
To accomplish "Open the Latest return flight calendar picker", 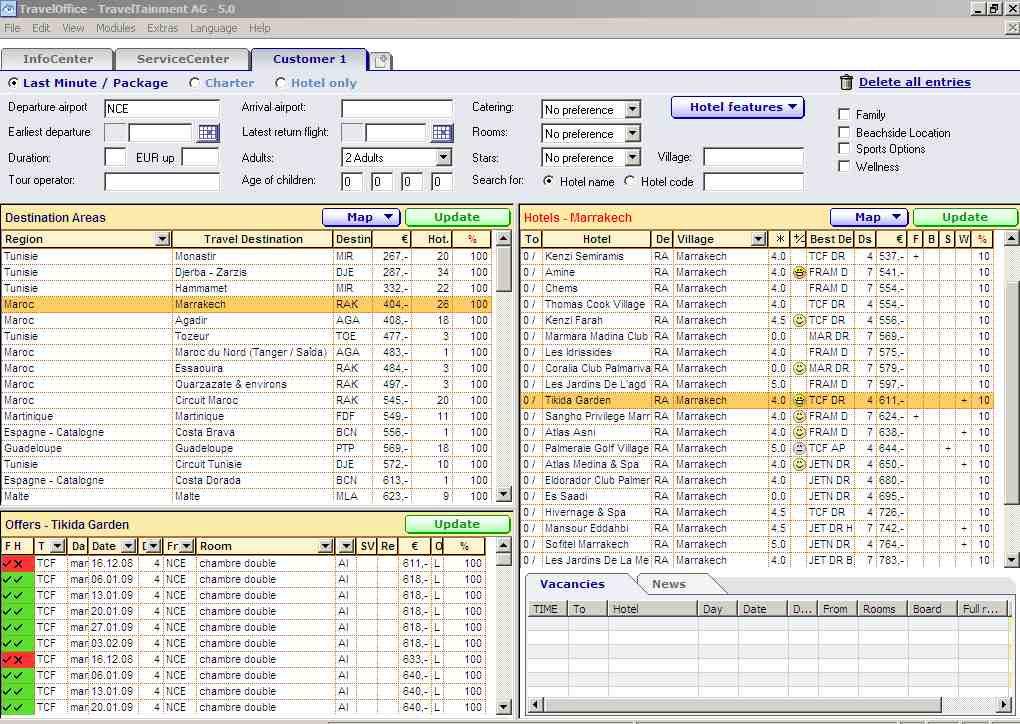I will pyautogui.click(x=442, y=133).
